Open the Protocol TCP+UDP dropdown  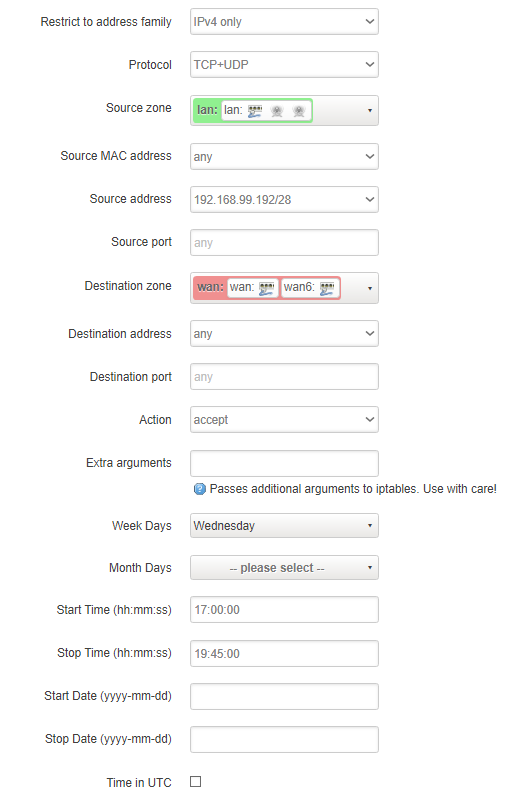click(284, 64)
